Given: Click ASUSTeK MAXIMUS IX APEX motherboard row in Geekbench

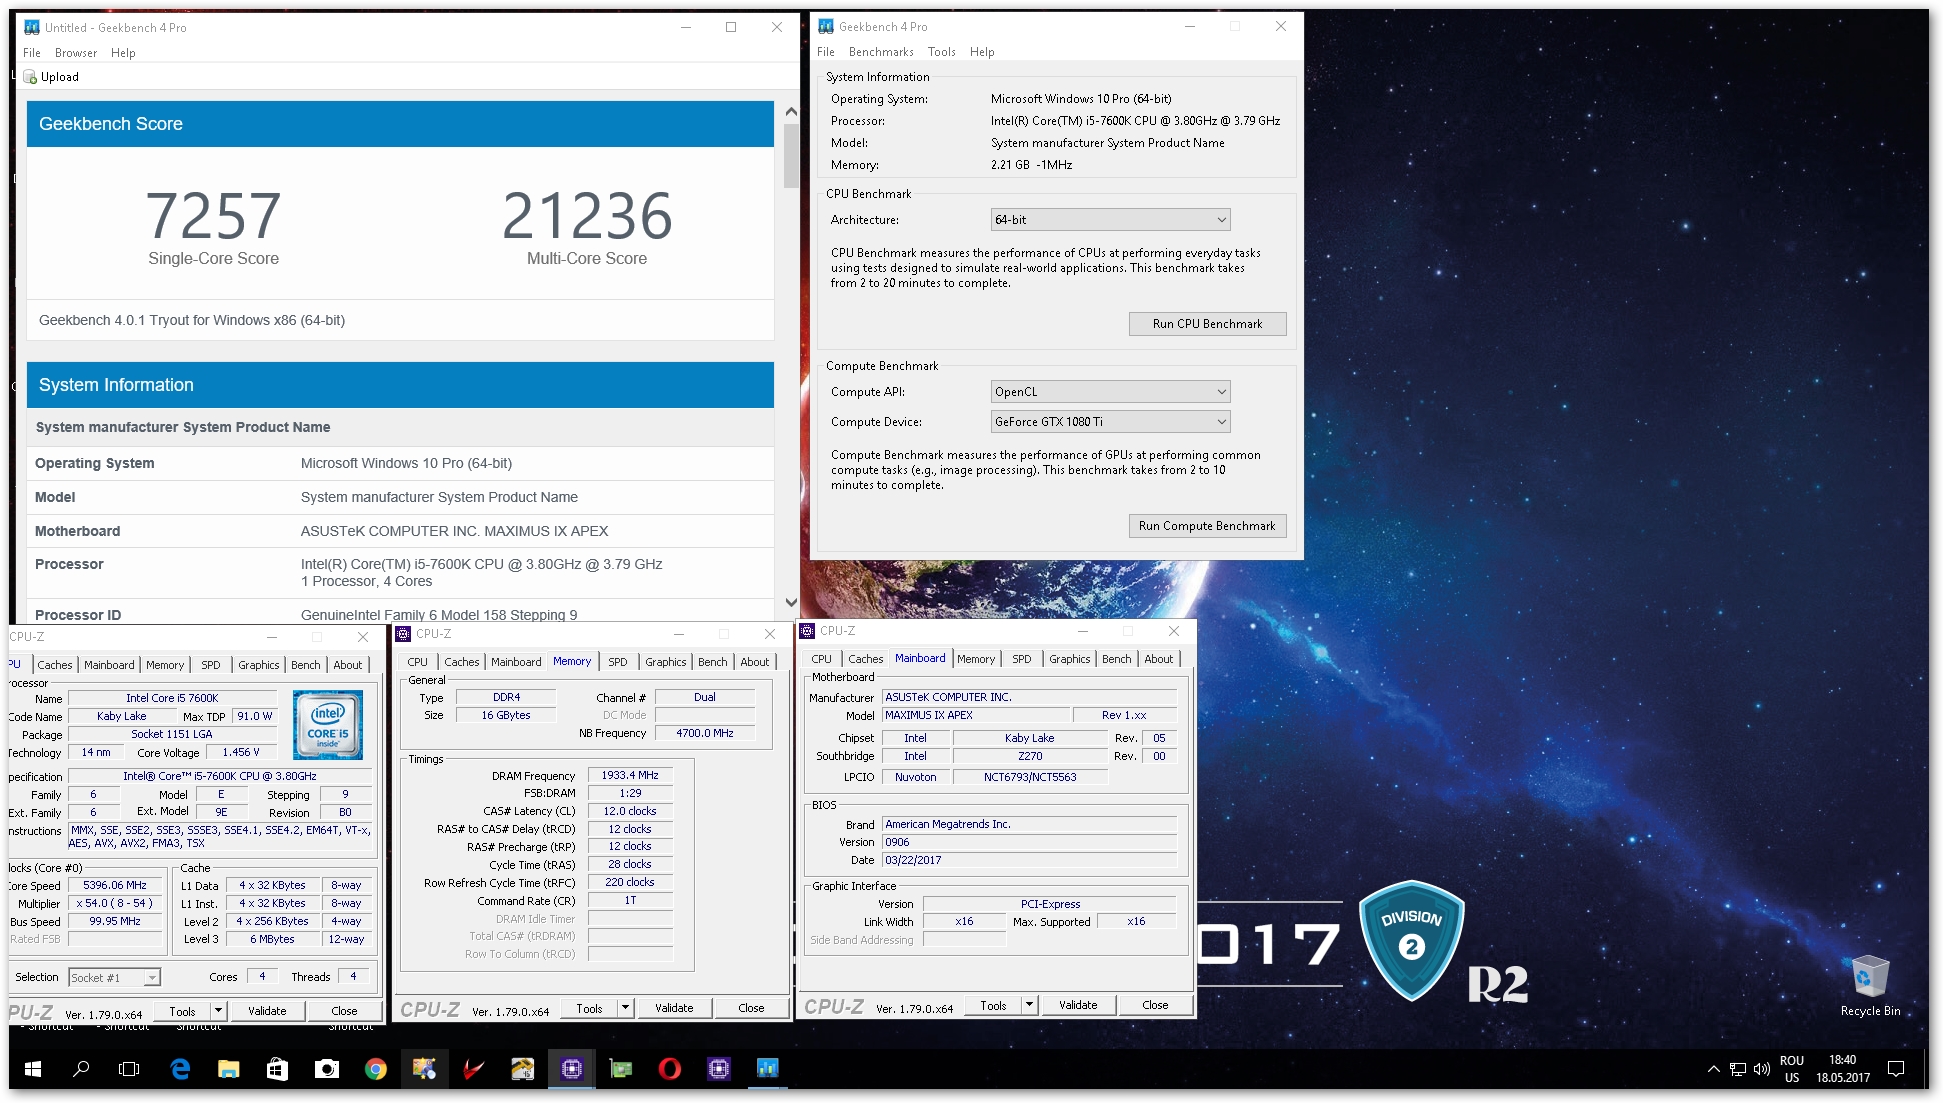Looking at the screenshot, I should [x=400, y=531].
